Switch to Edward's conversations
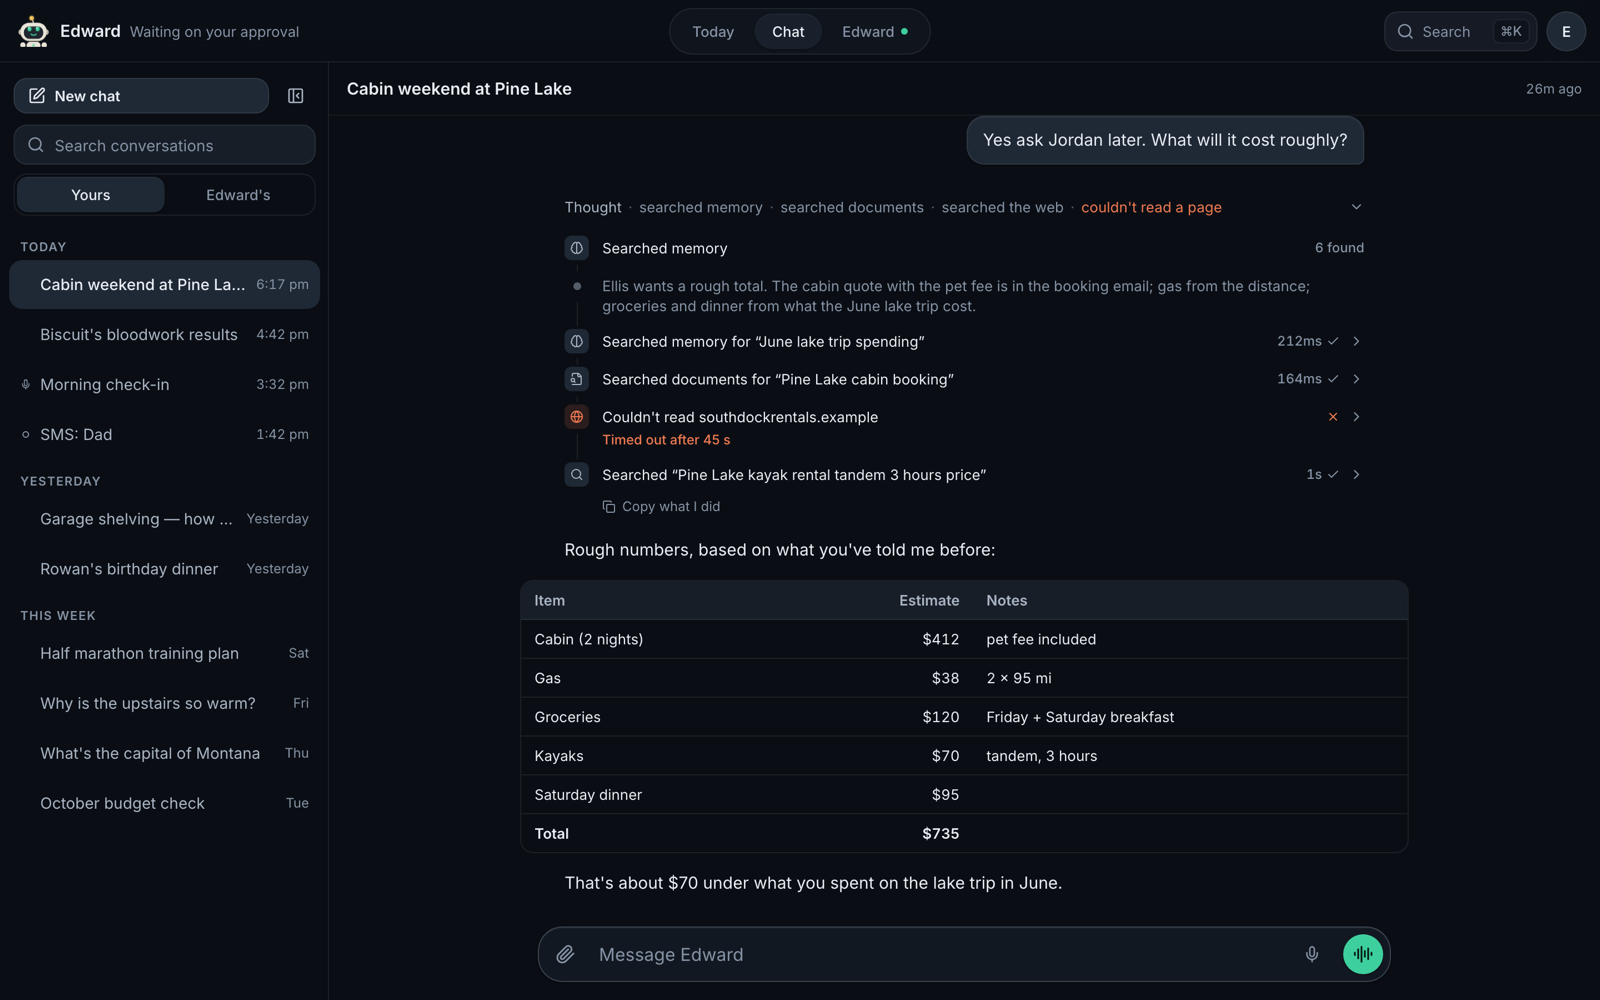1600x1000 pixels. [238, 195]
